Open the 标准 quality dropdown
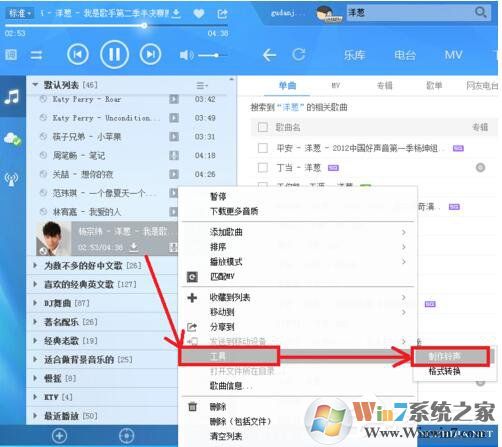The width and height of the screenshot is (502, 447). [20, 13]
